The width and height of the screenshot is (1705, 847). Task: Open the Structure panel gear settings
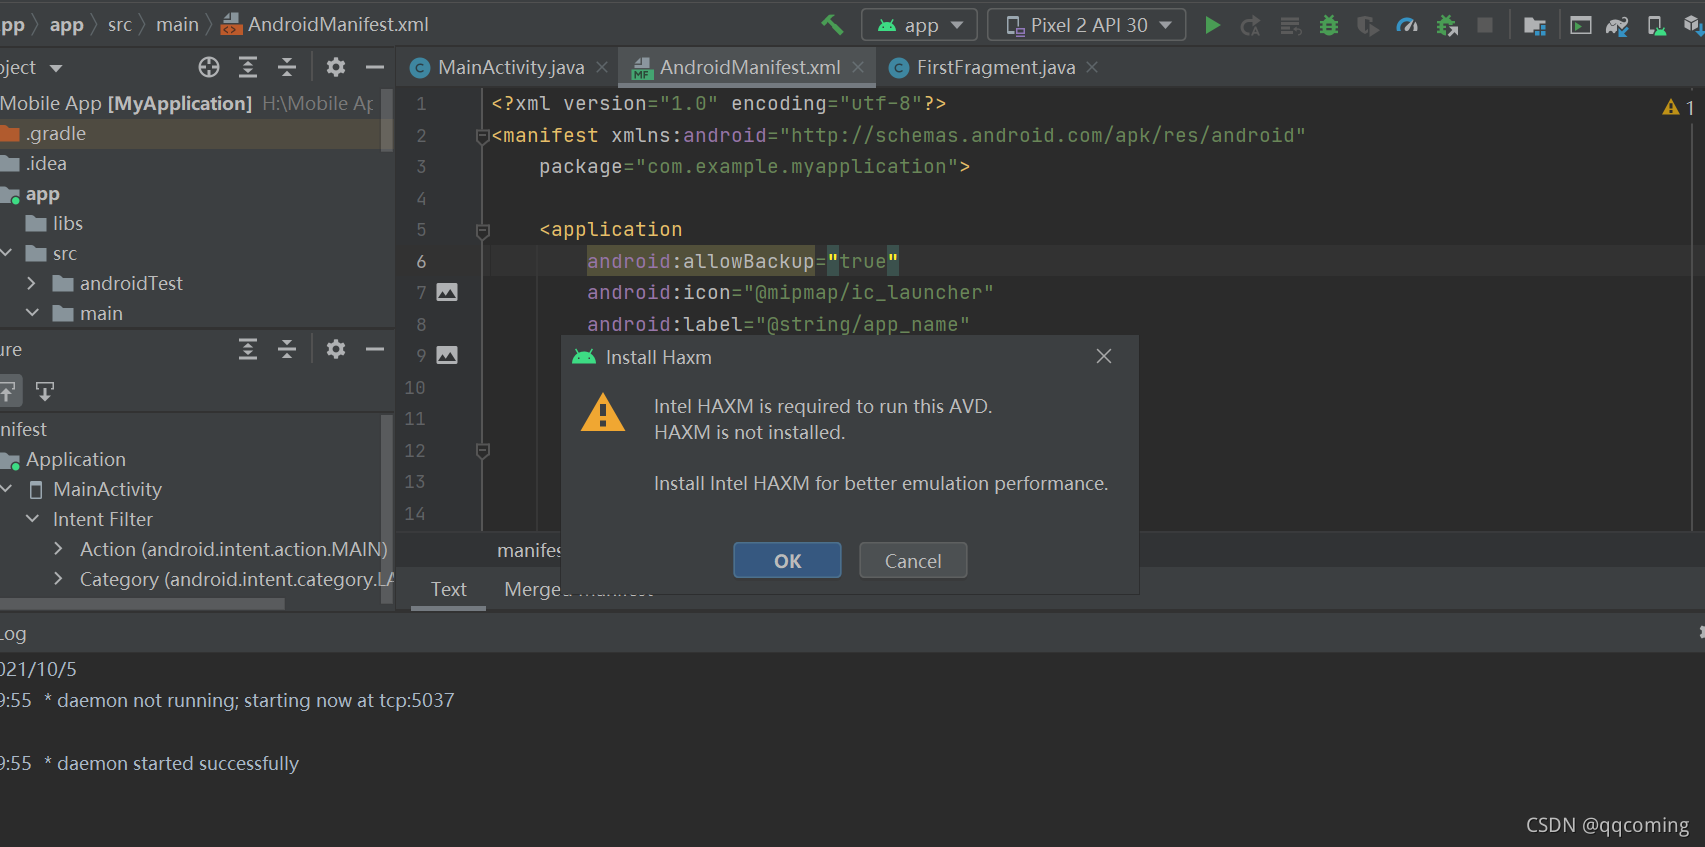[x=336, y=349]
